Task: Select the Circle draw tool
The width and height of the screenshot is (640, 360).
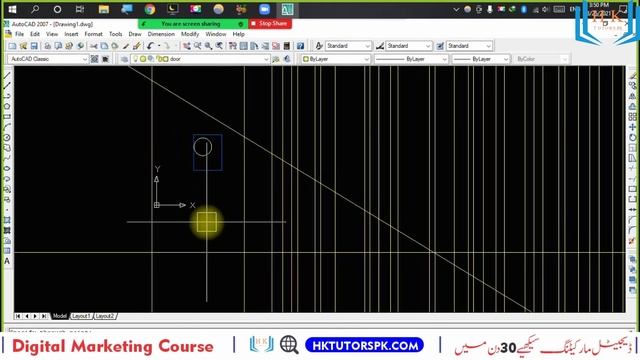Action: point(7,138)
